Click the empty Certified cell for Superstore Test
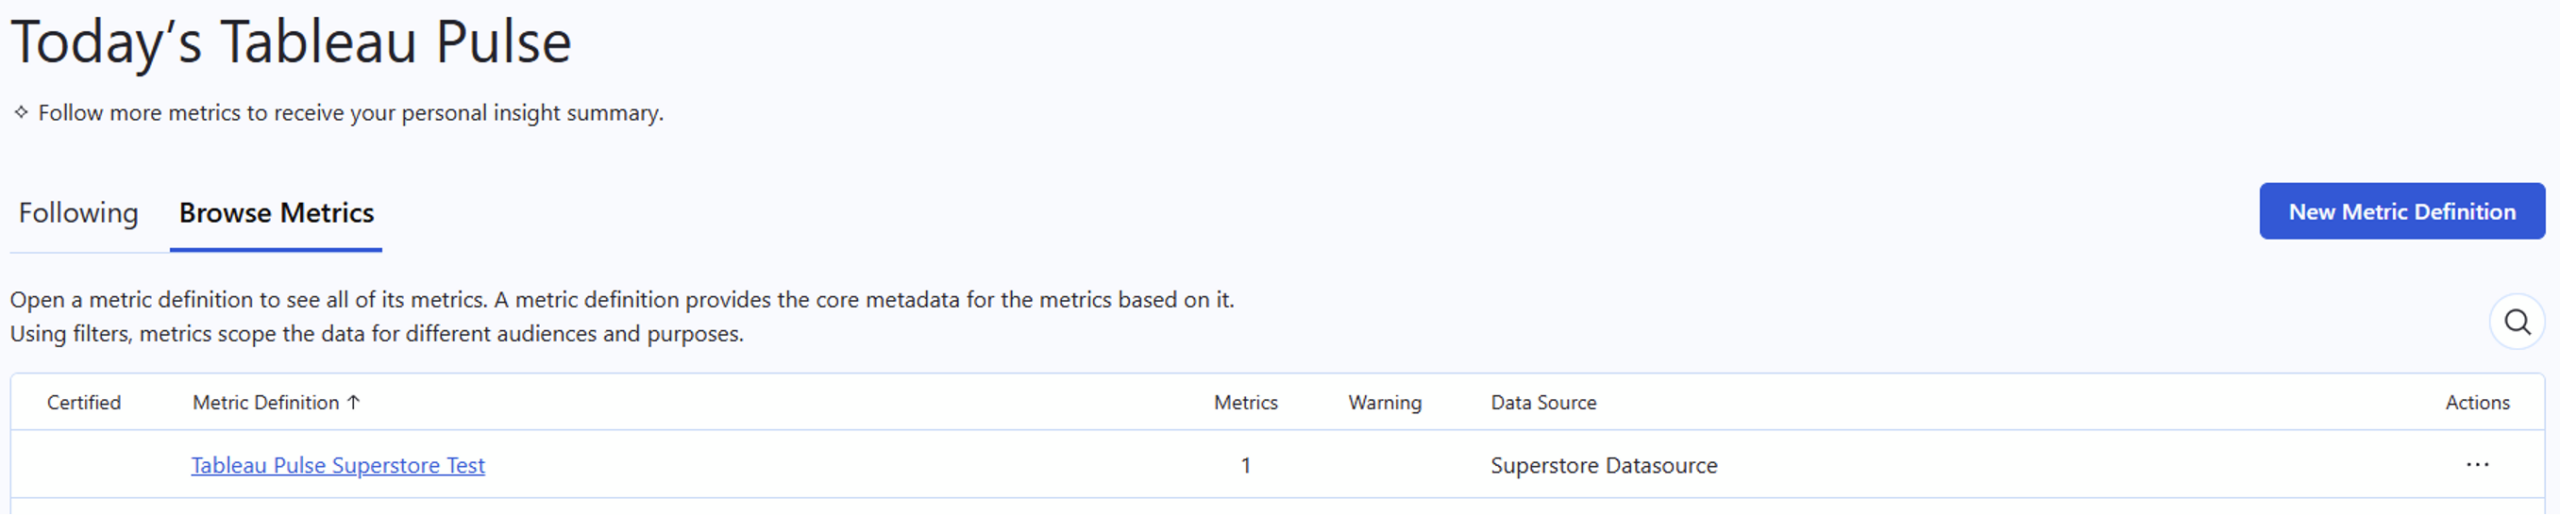The width and height of the screenshot is (2560, 515). (84, 465)
